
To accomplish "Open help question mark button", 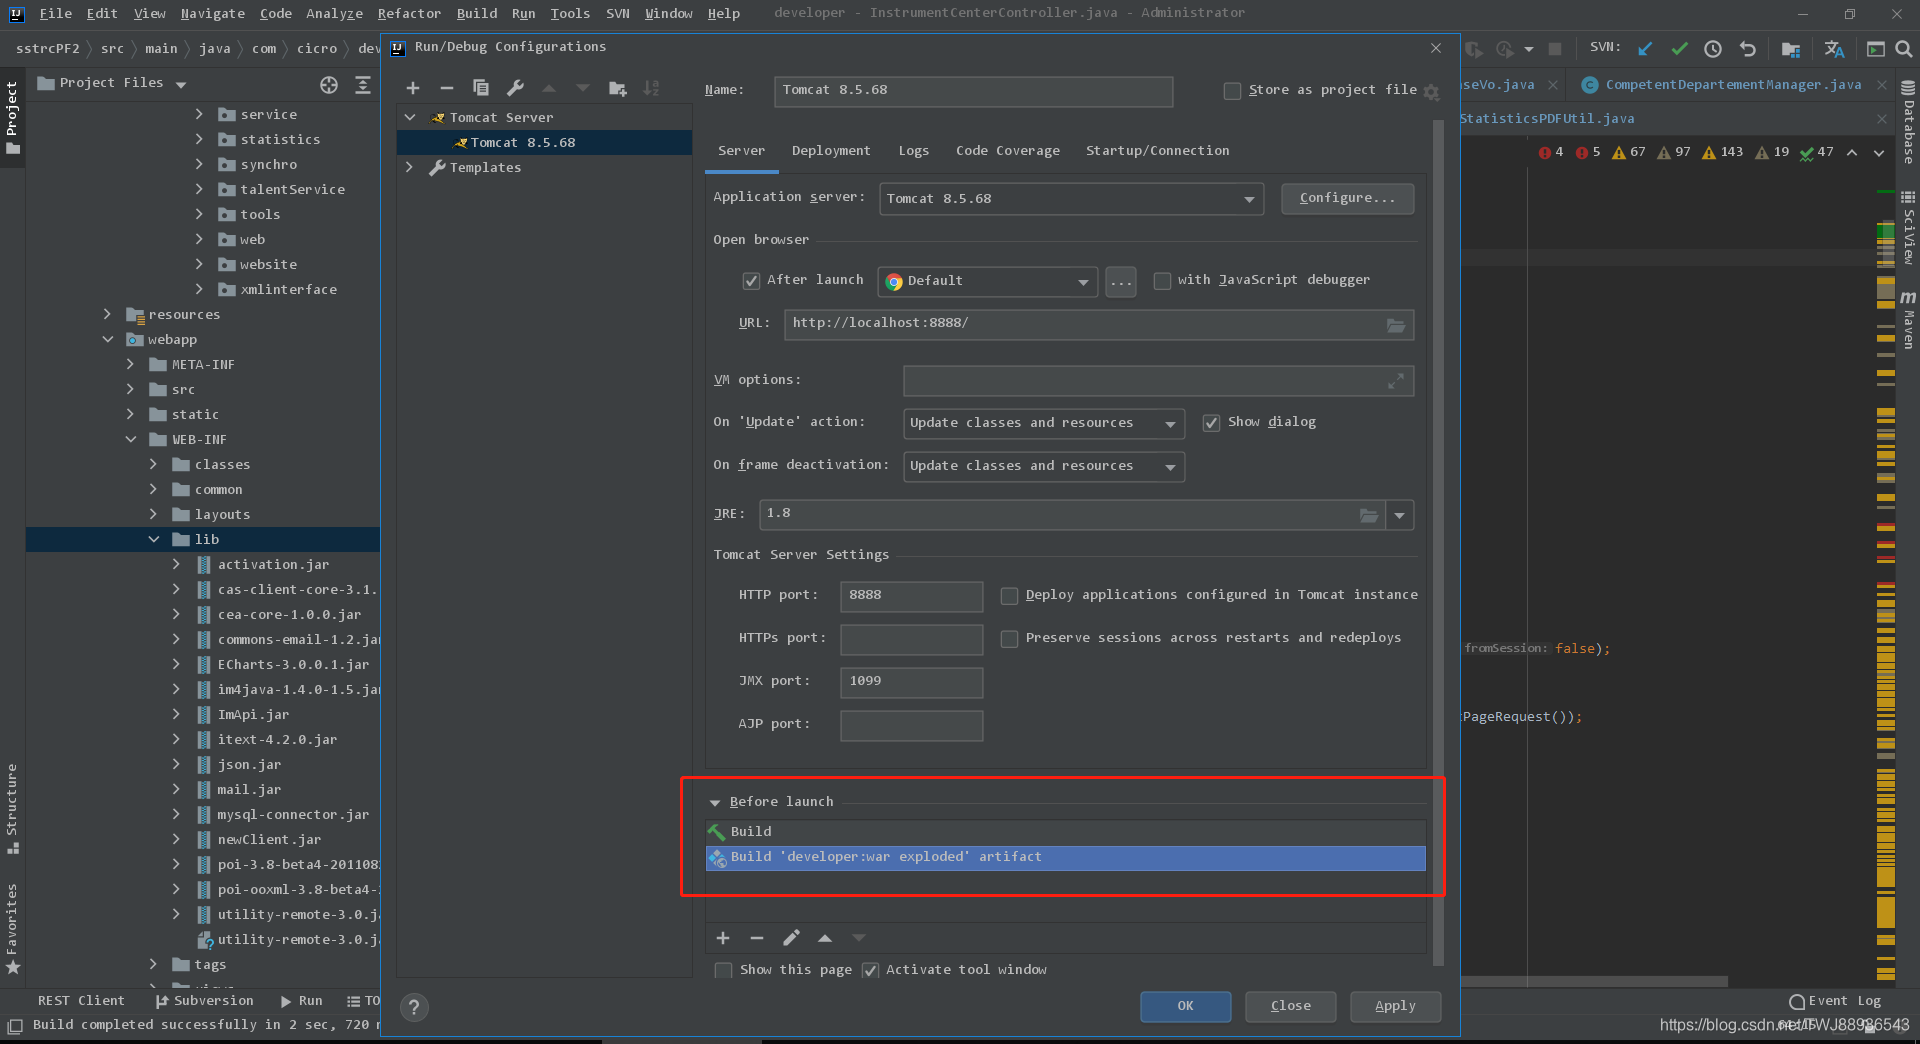I will [x=415, y=1007].
